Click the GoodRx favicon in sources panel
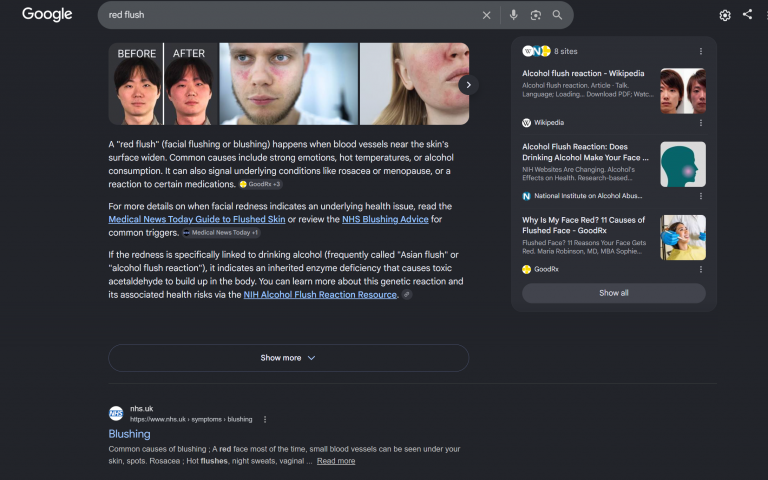 pyautogui.click(x=527, y=269)
